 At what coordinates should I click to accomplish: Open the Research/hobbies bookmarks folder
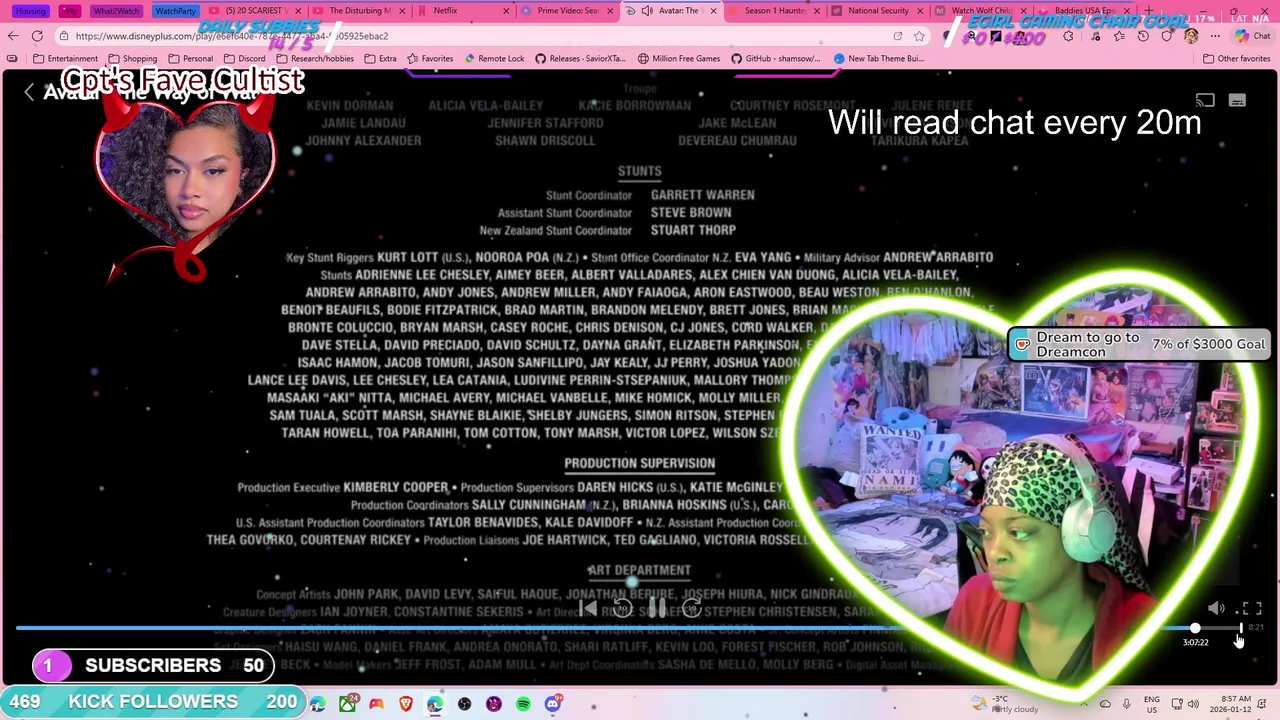coord(314,59)
